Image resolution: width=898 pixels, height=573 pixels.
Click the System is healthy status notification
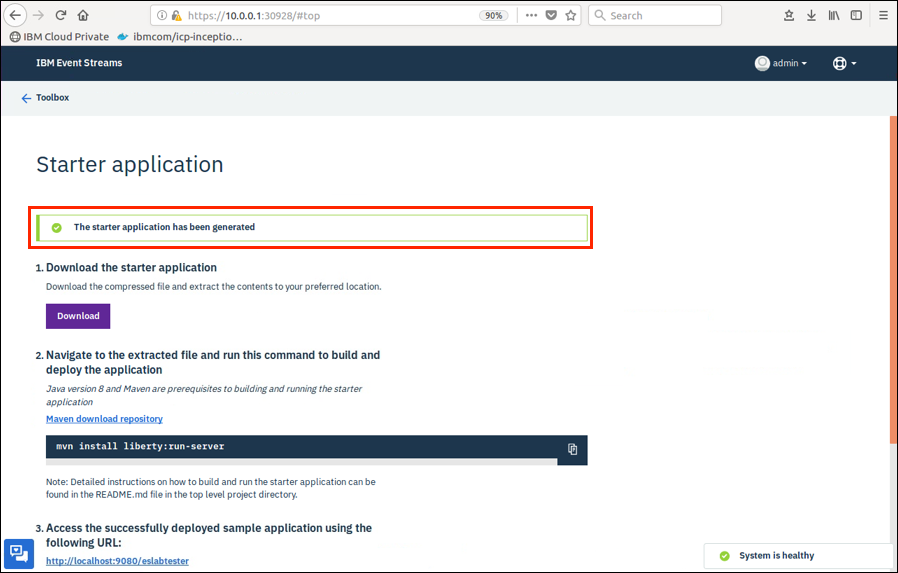[797, 556]
